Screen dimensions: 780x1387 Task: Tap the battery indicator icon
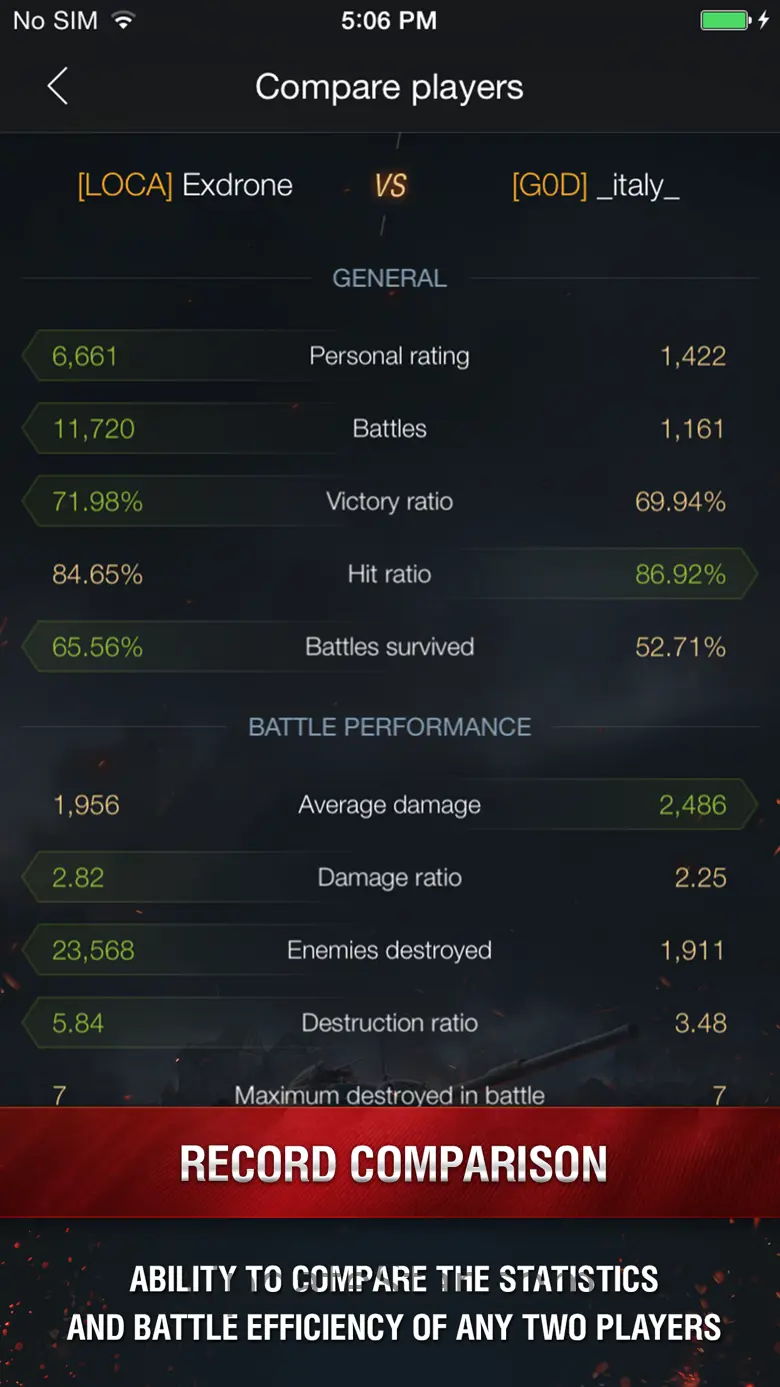point(727,20)
